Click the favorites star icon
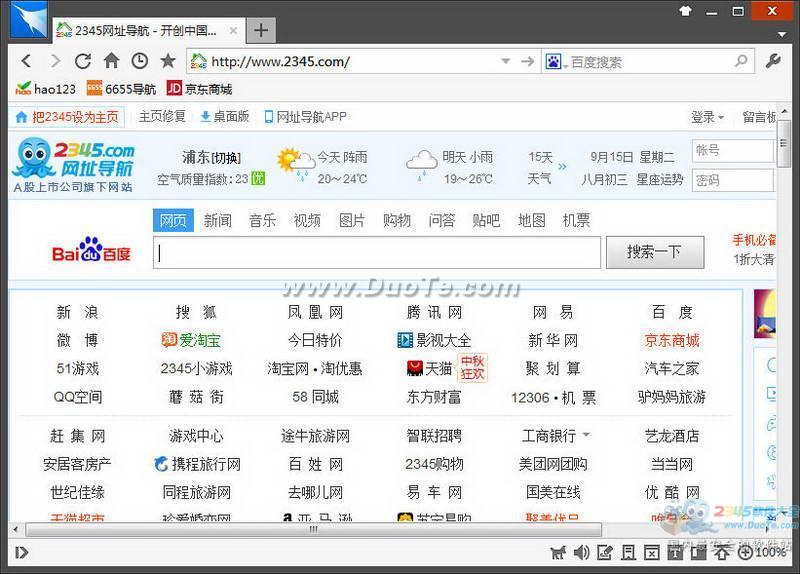 tap(168, 61)
